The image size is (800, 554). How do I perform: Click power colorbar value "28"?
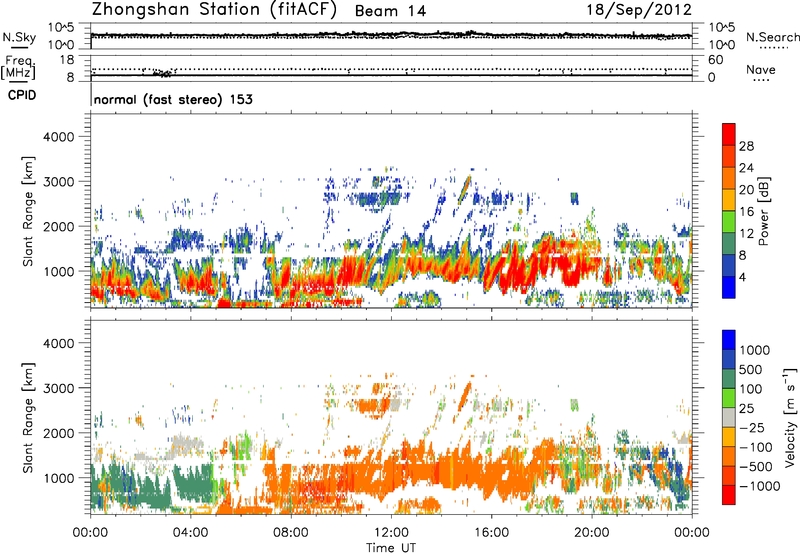coord(746,146)
